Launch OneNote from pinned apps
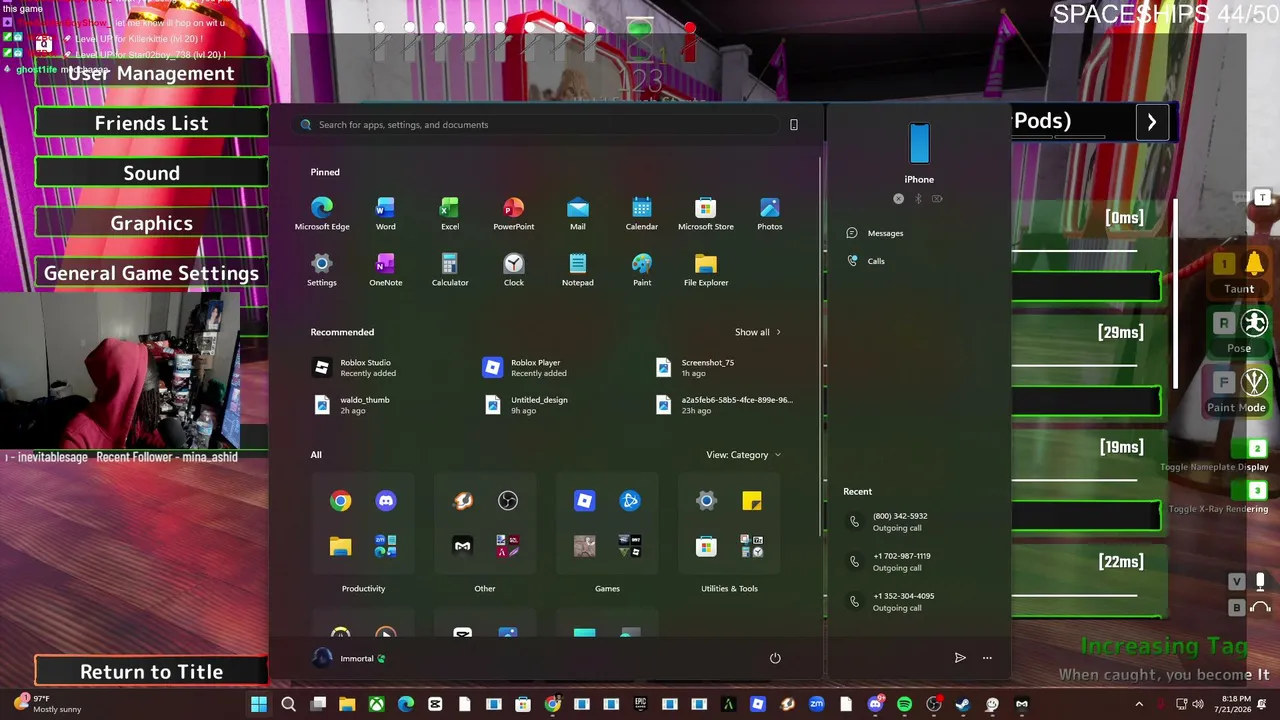 385,270
